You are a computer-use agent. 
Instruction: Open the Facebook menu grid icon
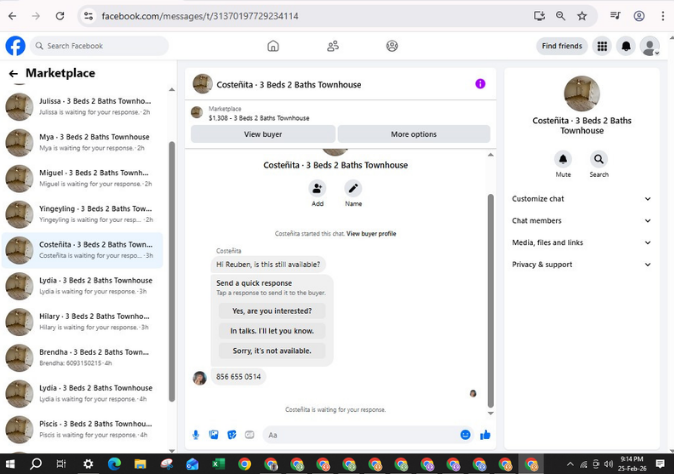pos(602,46)
